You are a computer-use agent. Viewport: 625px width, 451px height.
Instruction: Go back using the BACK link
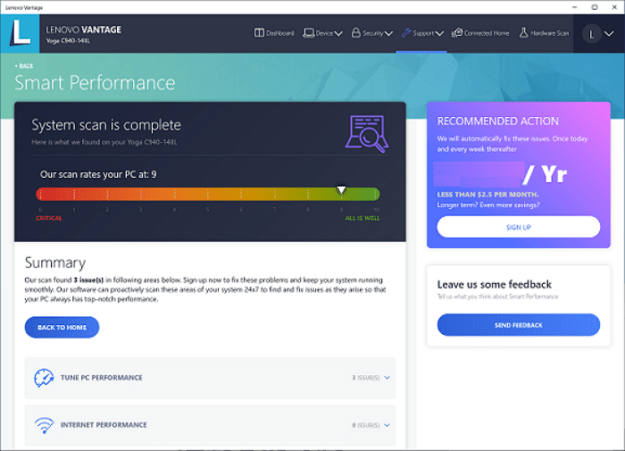pos(24,66)
